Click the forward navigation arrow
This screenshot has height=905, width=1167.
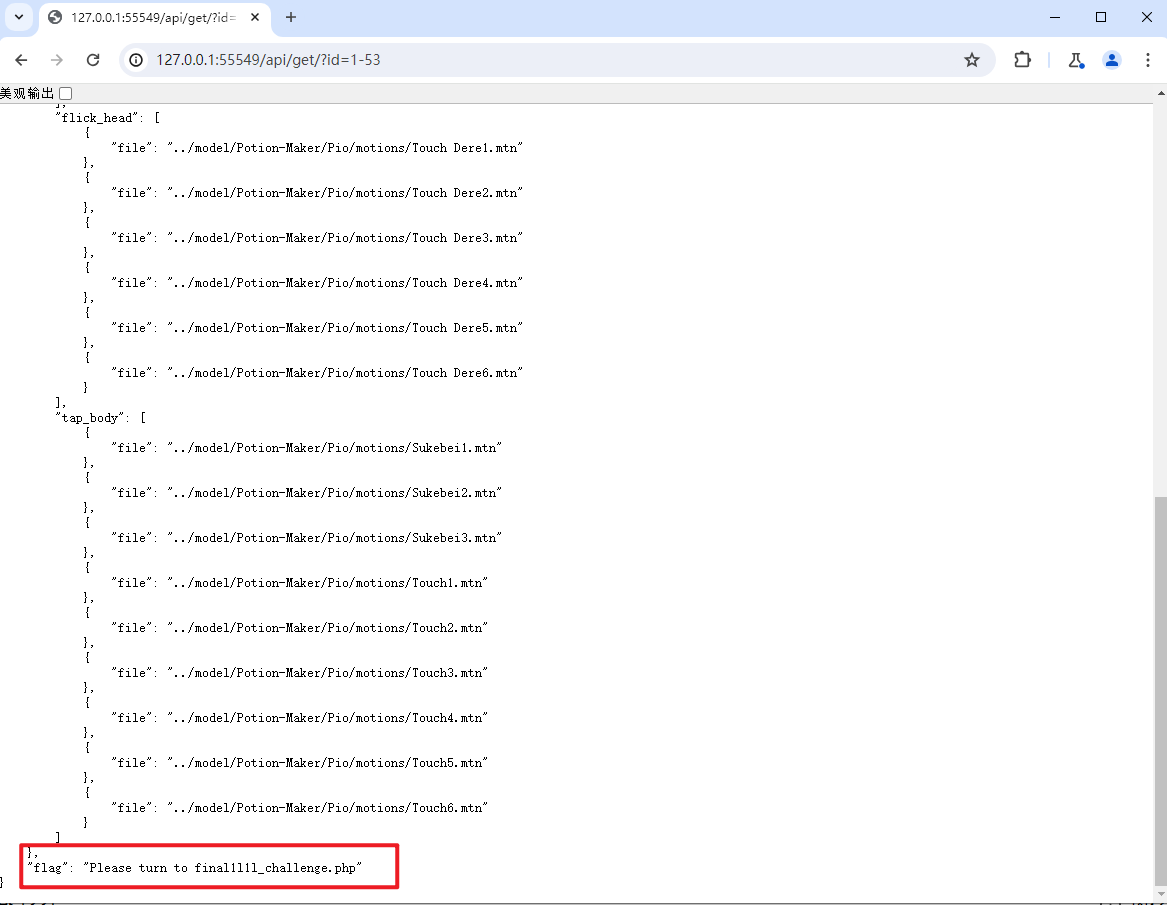tap(57, 60)
